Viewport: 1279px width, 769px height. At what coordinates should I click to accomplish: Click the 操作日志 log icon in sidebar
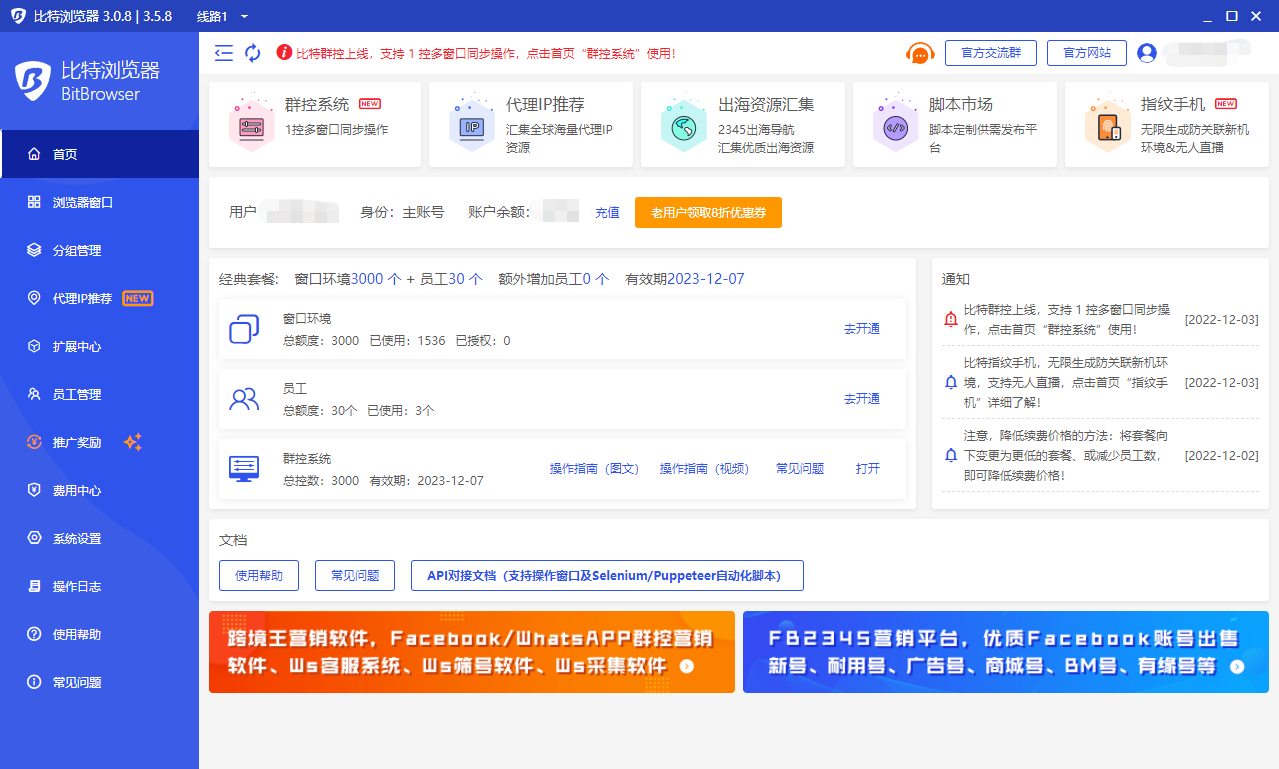tap(34, 586)
